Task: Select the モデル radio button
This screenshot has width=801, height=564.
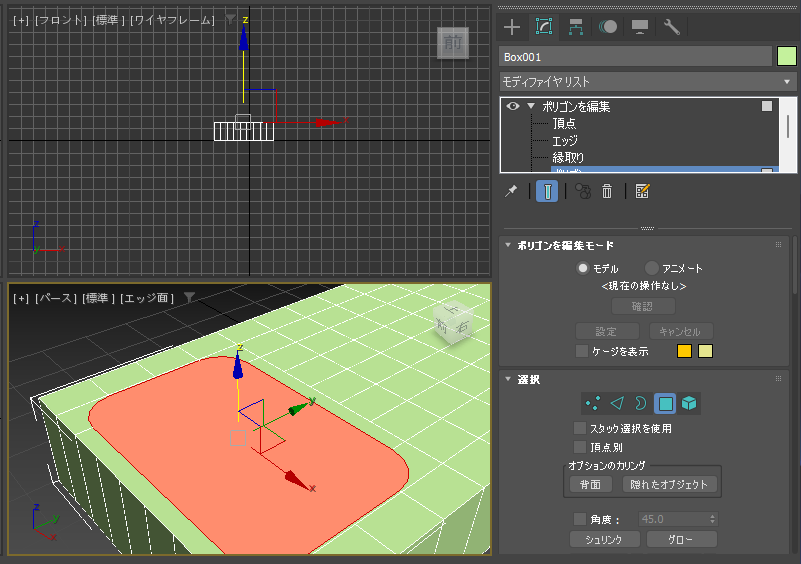Action: (x=582, y=268)
